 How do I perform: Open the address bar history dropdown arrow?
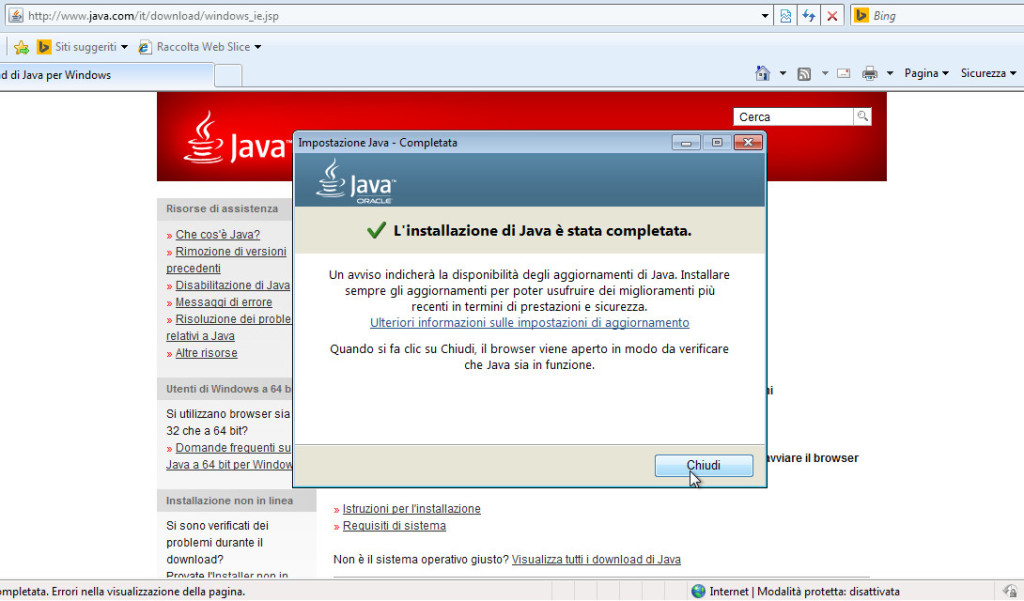point(765,16)
